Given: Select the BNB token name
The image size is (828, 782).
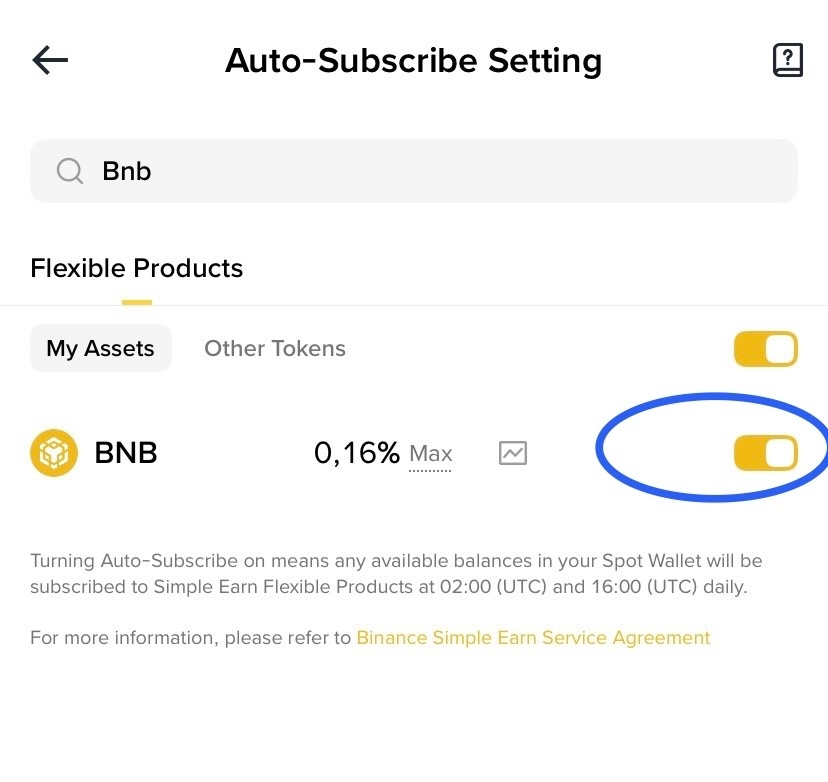Looking at the screenshot, I should pos(126,453).
